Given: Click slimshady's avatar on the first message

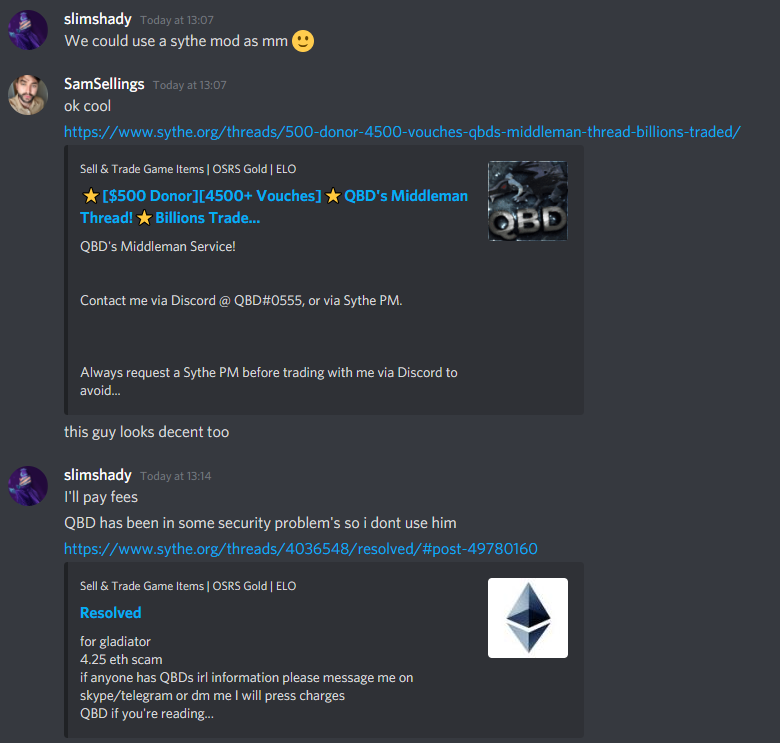Looking at the screenshot, I should (x=28, y=30).
